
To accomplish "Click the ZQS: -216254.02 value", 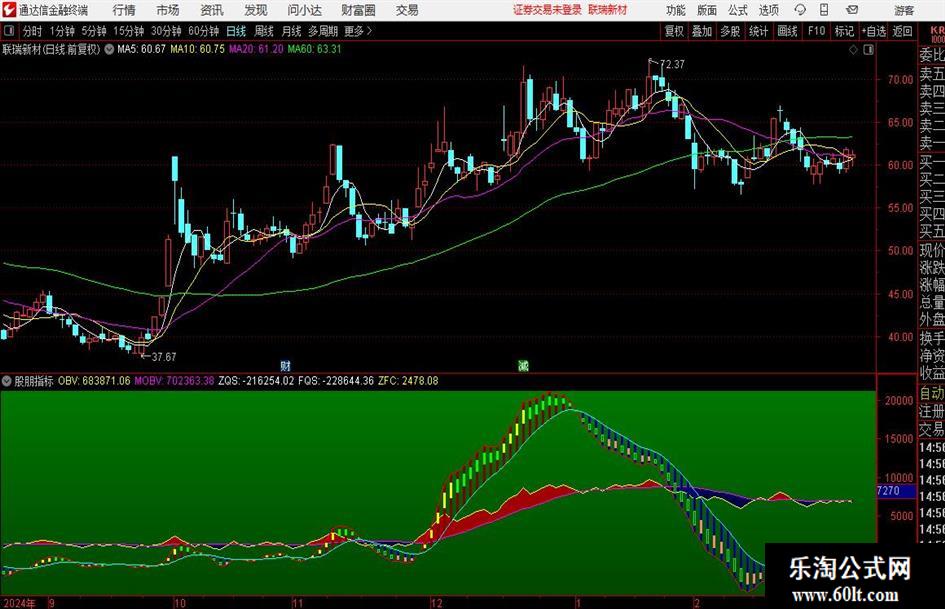I will pyautogui.click(x=256, y=381).
